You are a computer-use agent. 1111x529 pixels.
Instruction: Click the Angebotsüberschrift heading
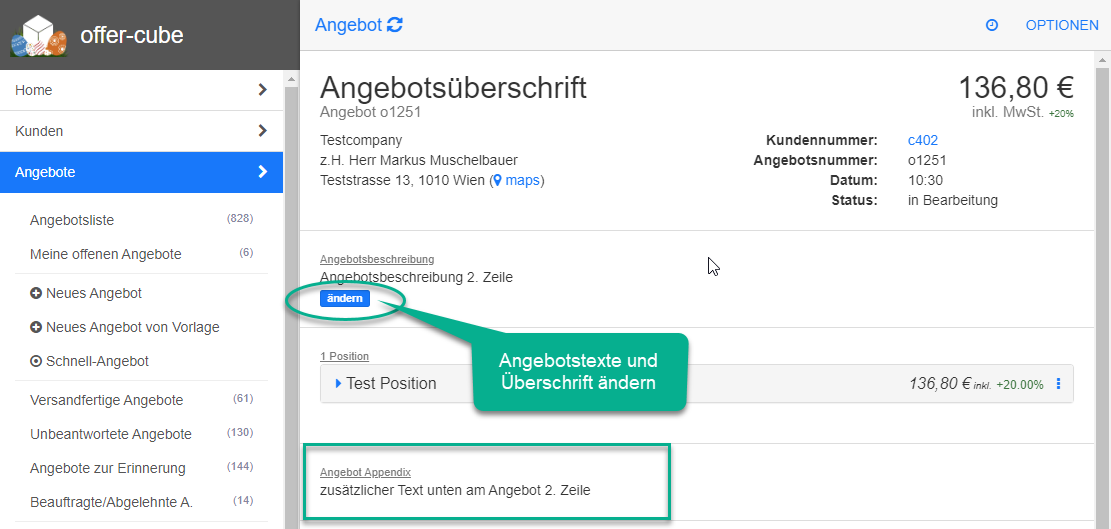point(453,89)
